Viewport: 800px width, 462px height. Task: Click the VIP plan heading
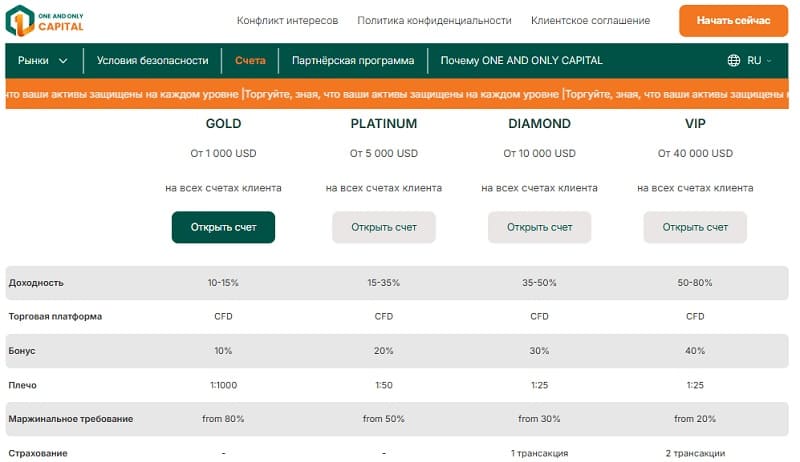[695, 124]
